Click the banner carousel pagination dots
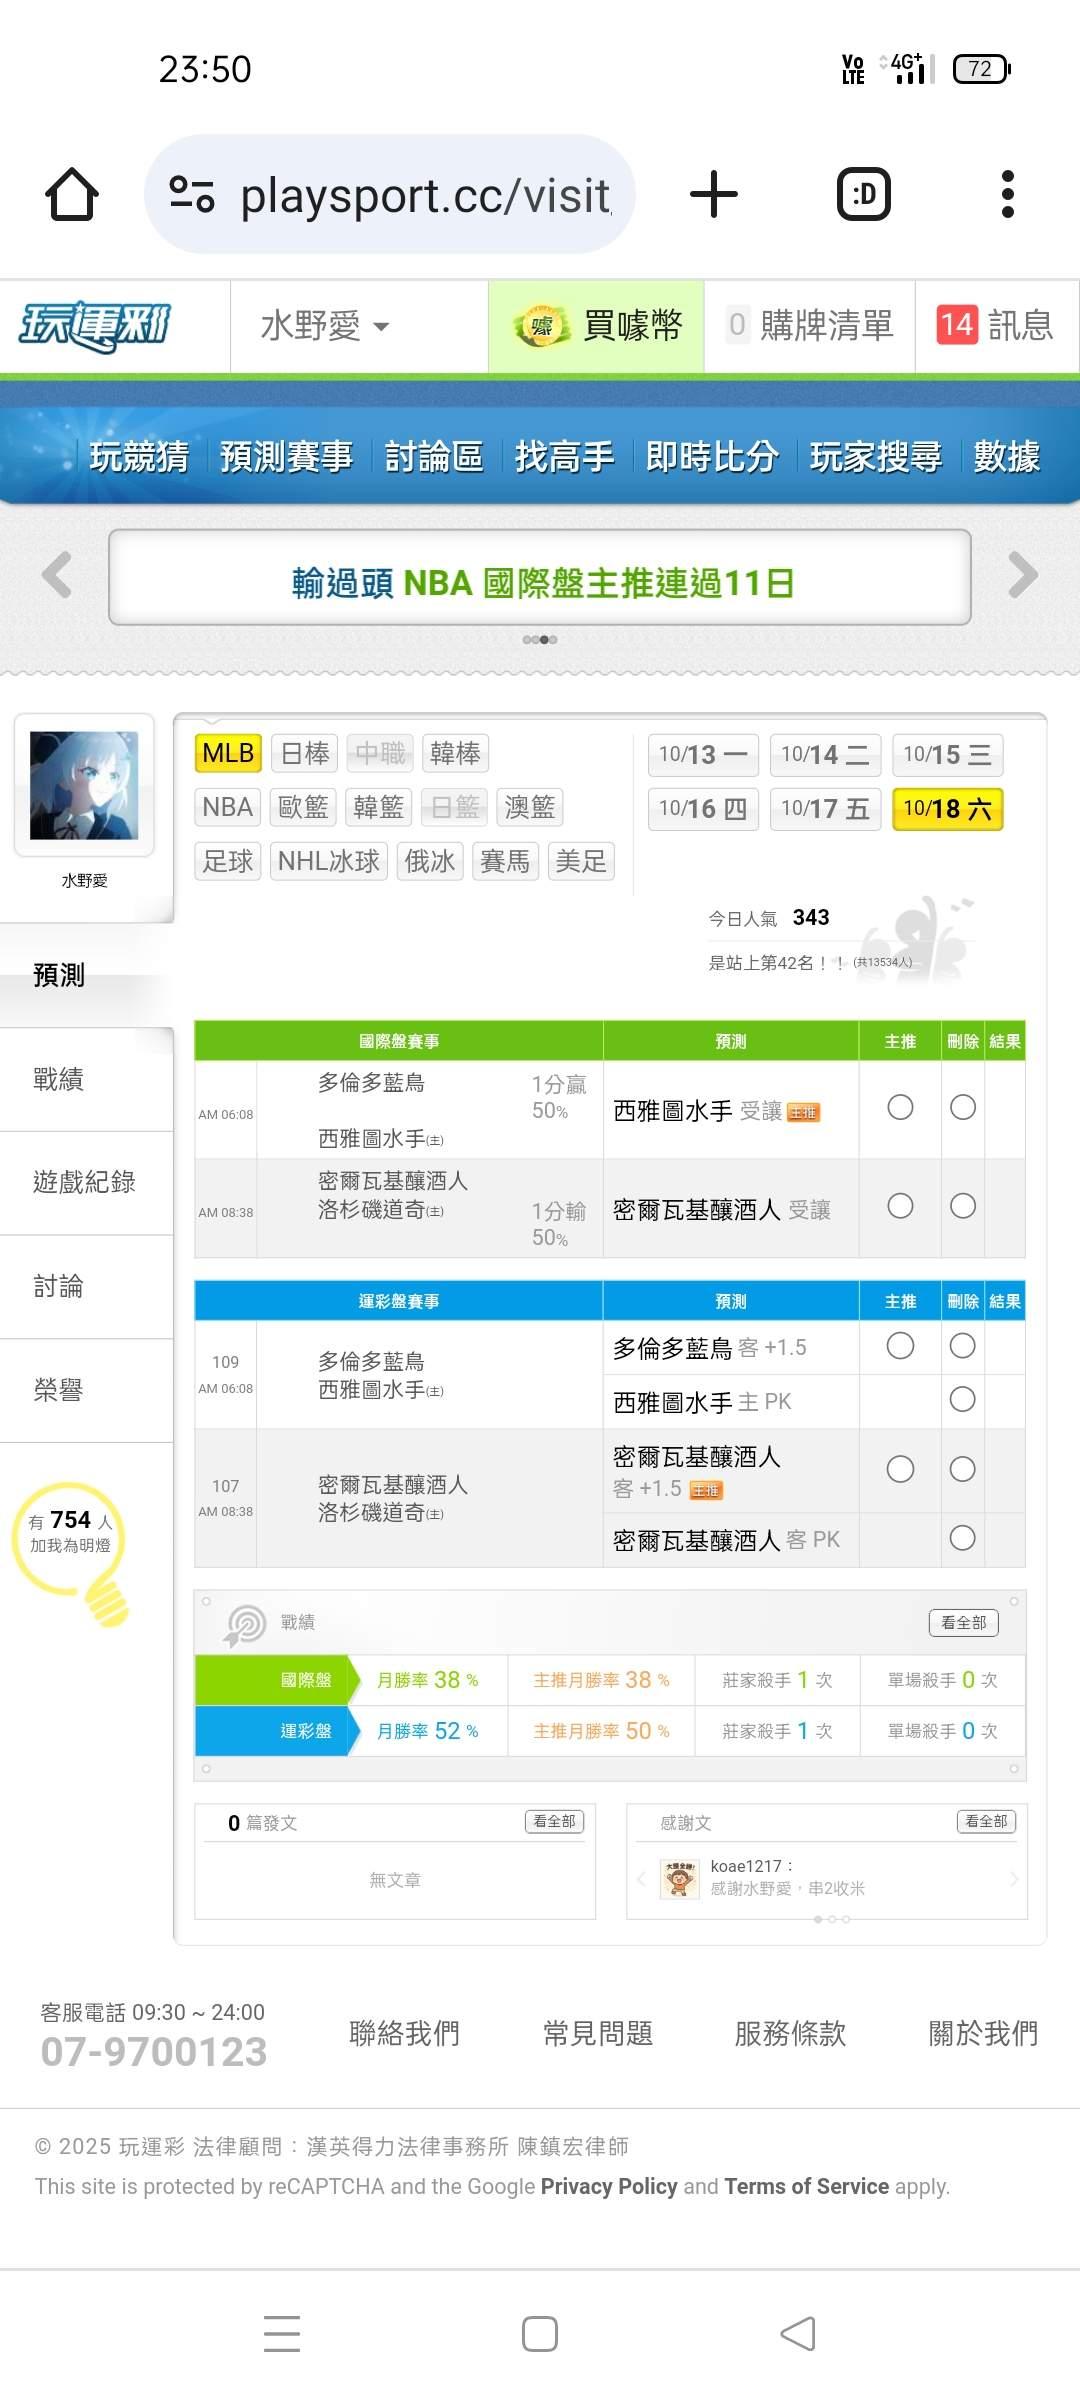1080x2400 pixels. pyautogui.click(x=540, y=640)
